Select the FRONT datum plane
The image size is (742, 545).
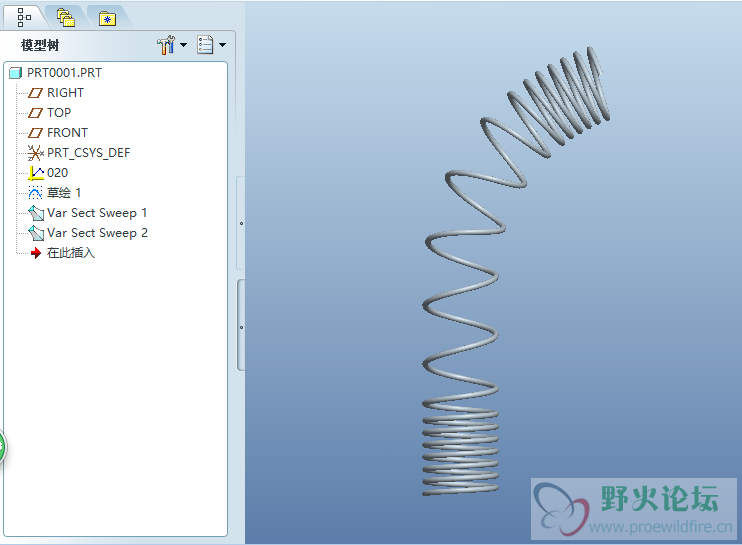(x=67, y=132)
